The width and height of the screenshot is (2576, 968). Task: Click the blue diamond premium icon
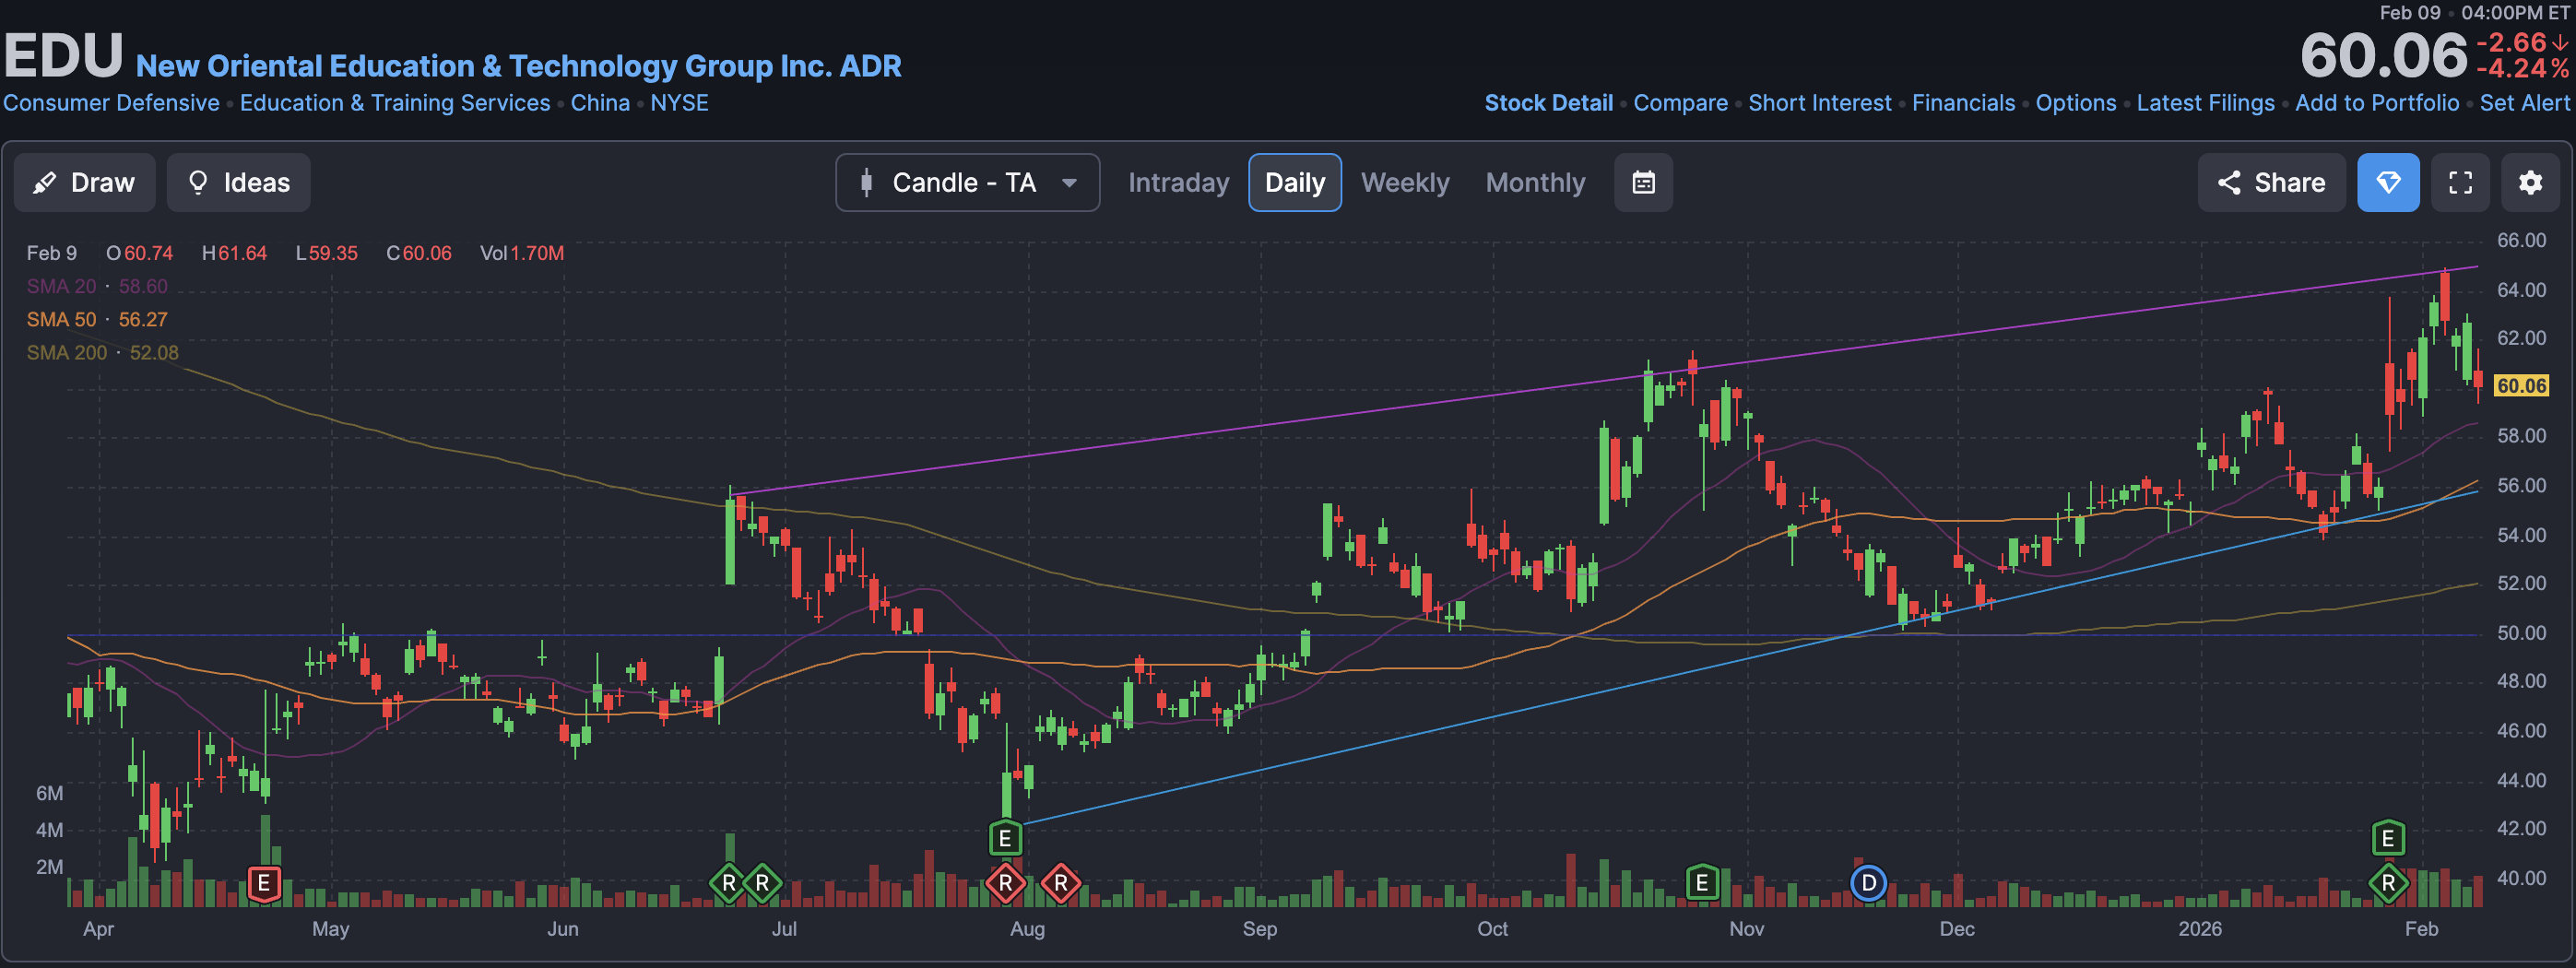coord(2388,182)
